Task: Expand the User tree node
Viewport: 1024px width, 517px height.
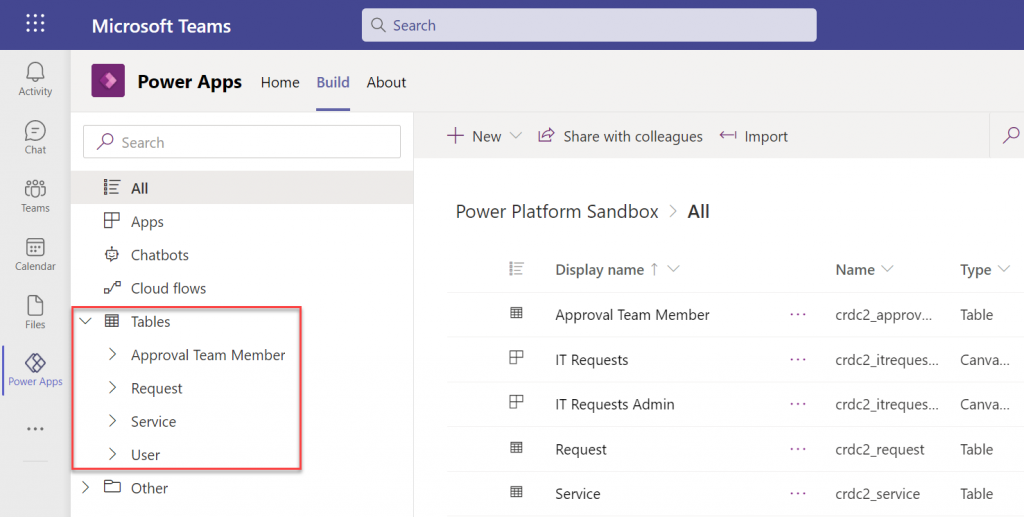Action: tap(112, 454)
